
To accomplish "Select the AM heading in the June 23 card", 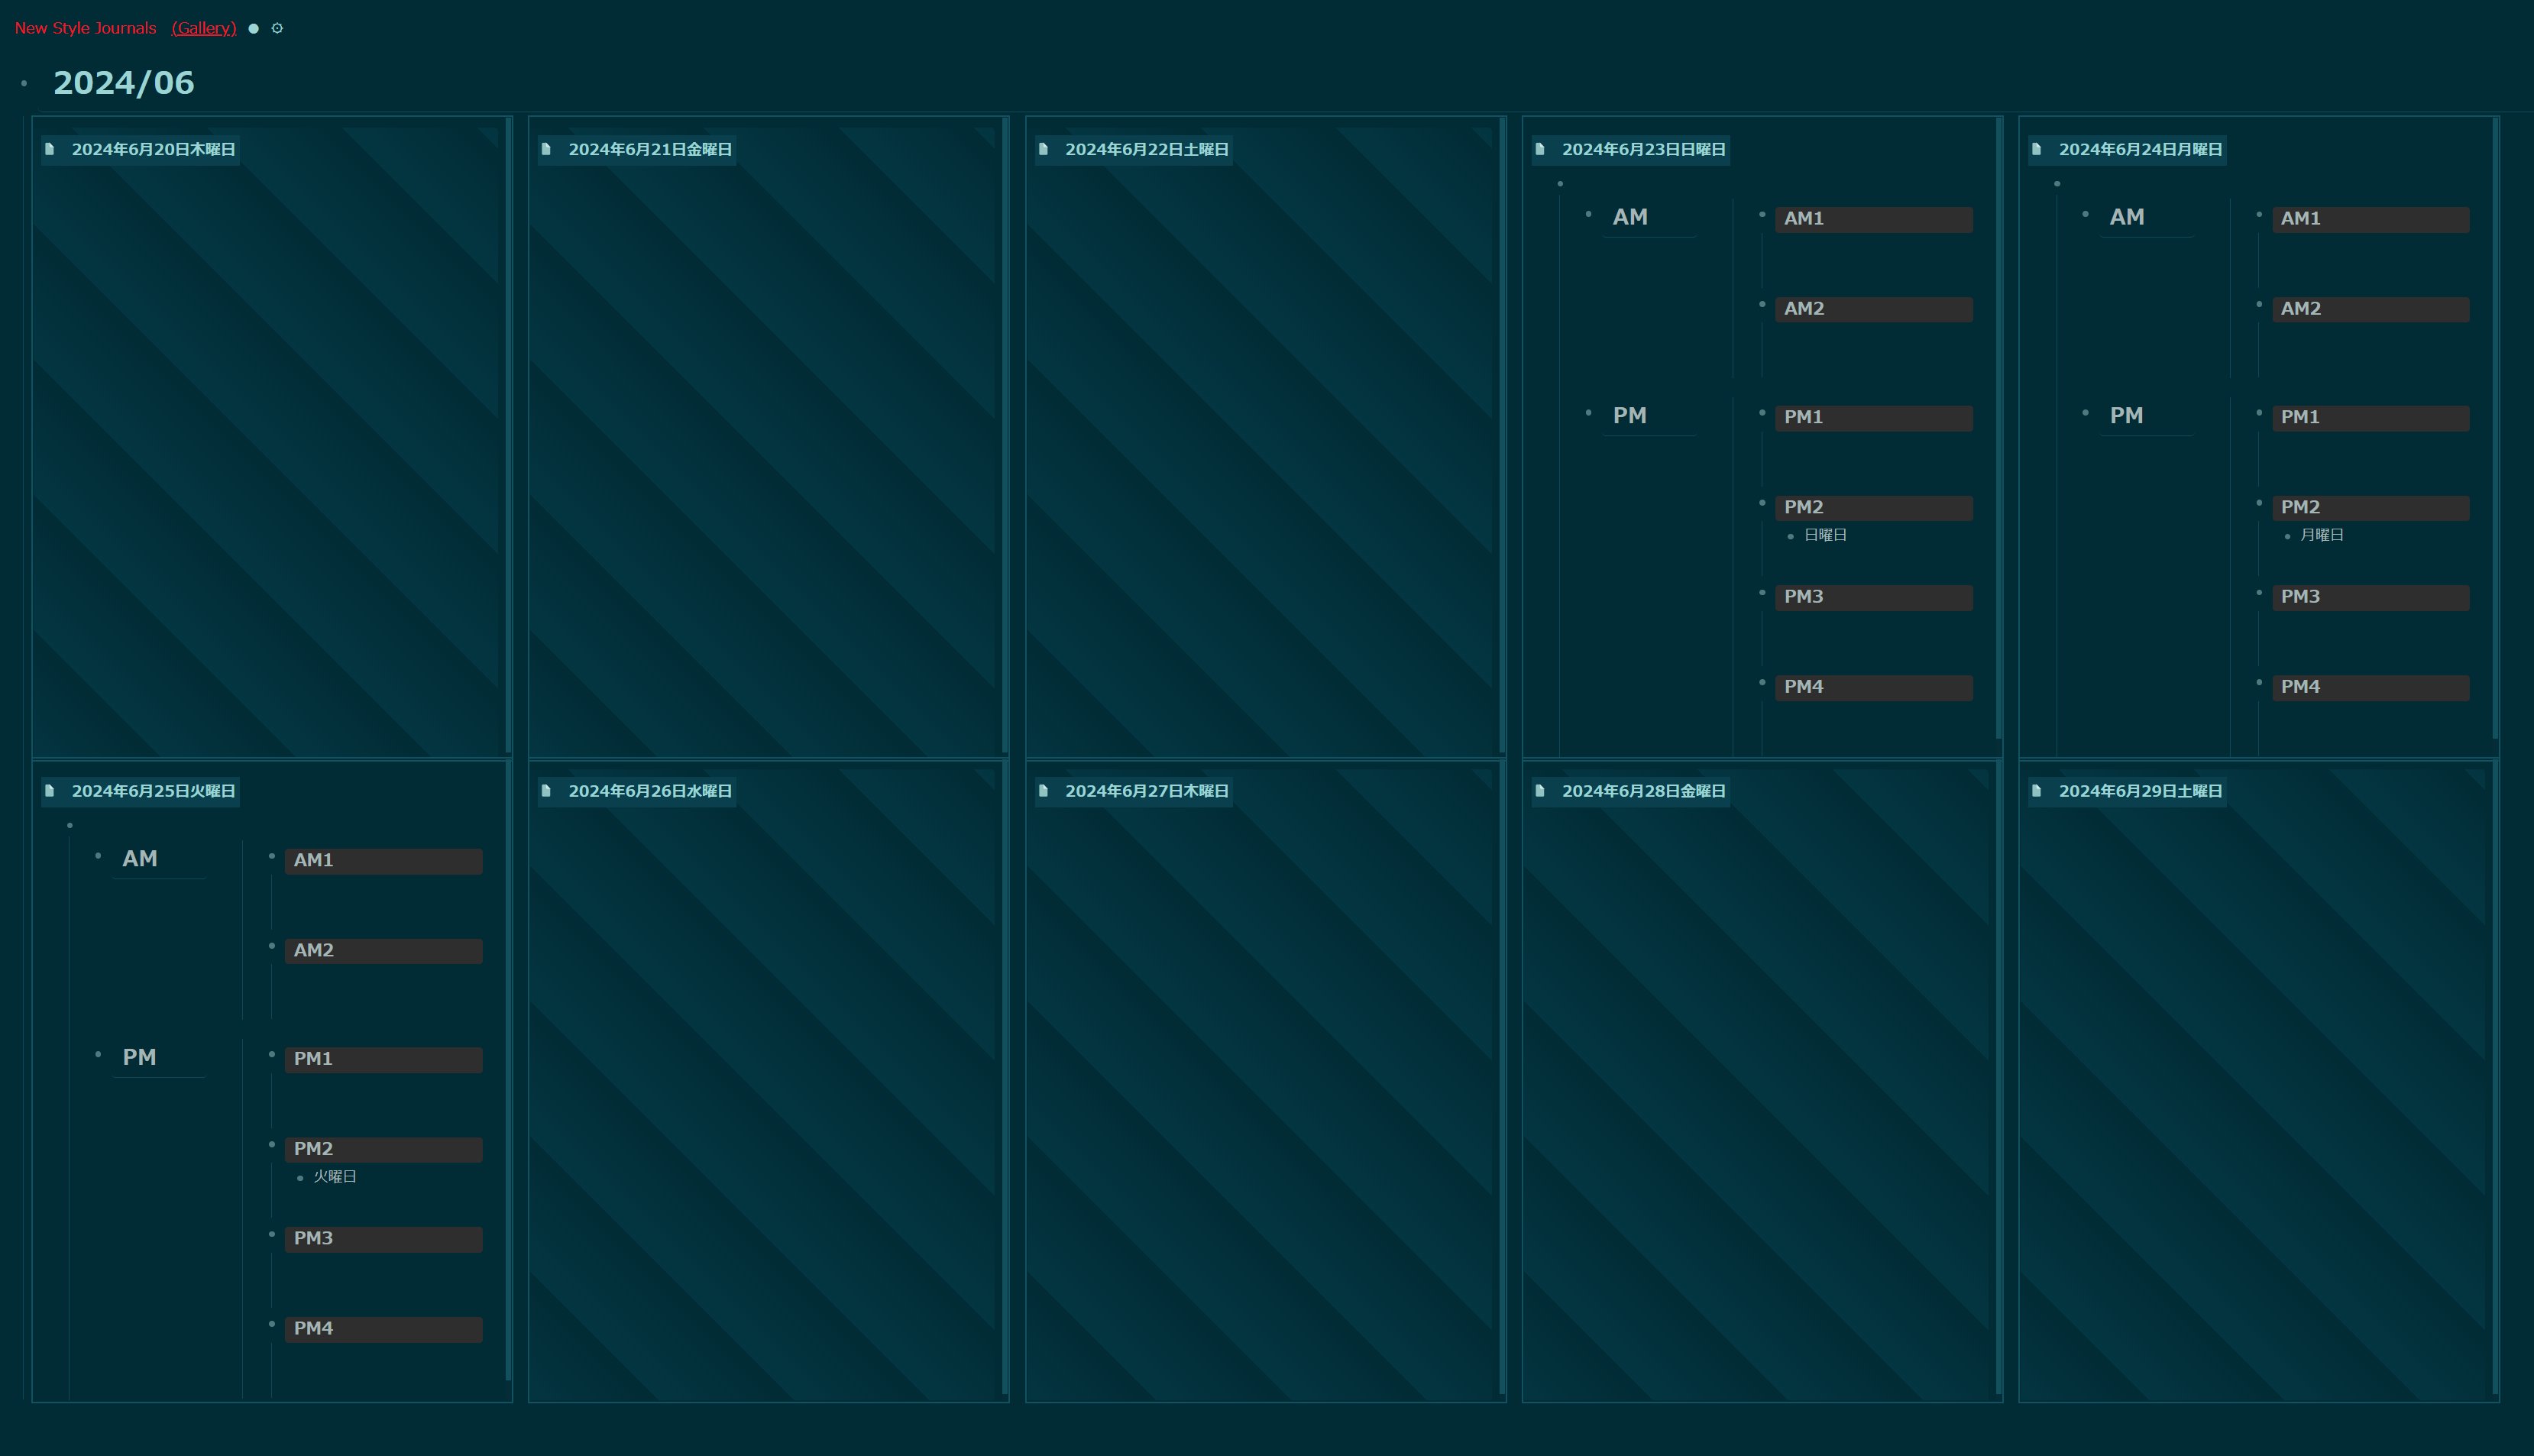I will point(1630,217).
